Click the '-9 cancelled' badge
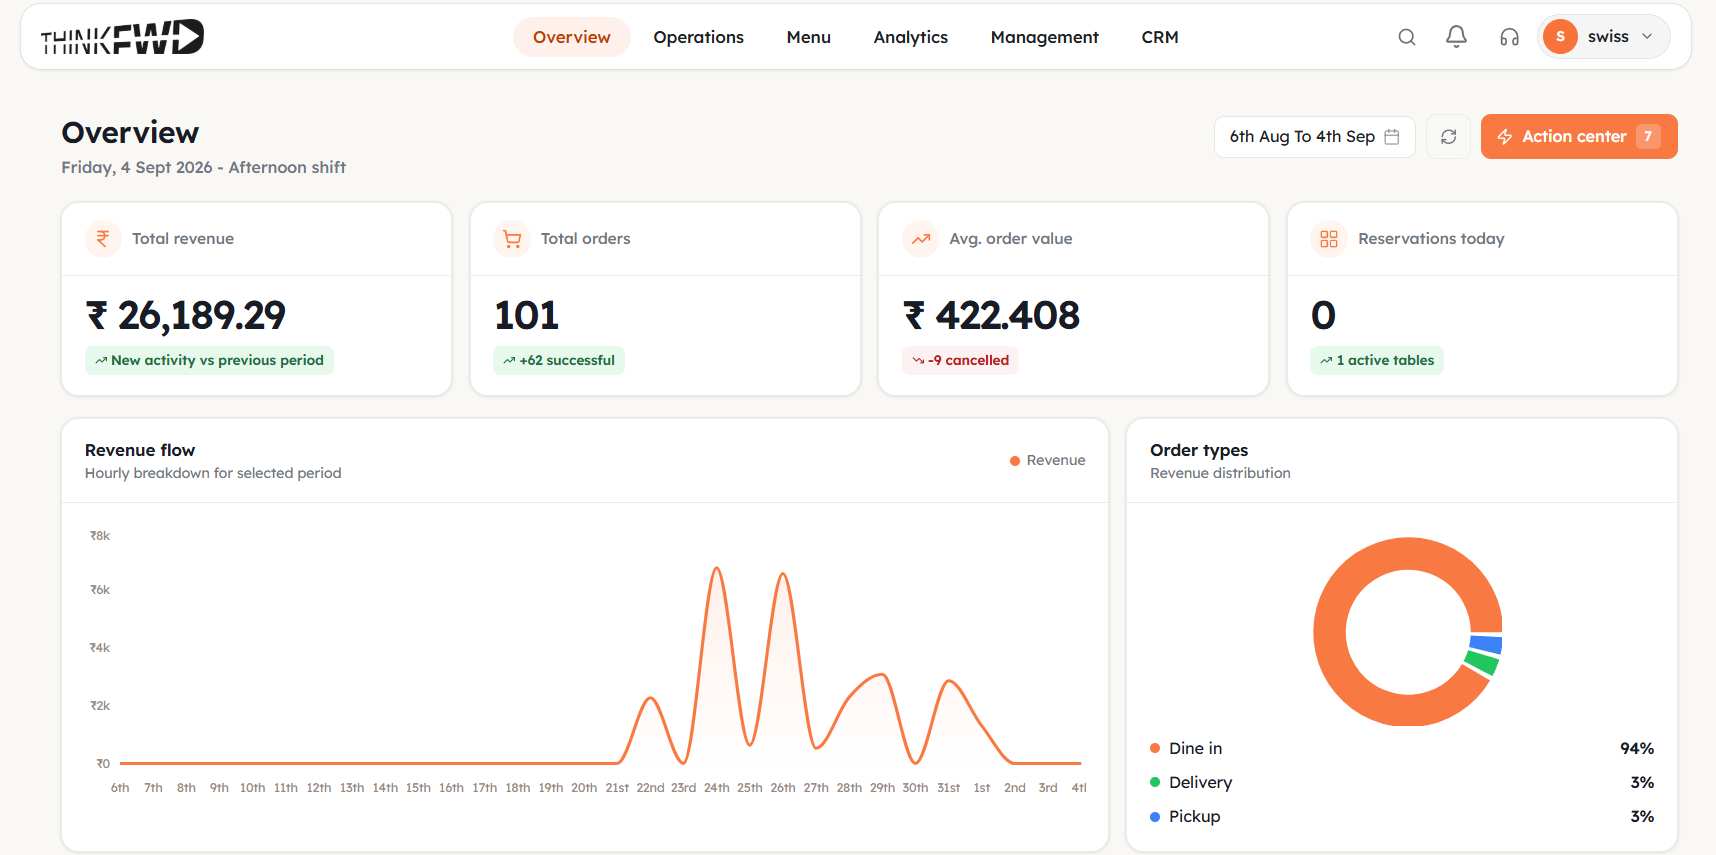The width and height of the screenshot is (1716, 855). (960, 360)
